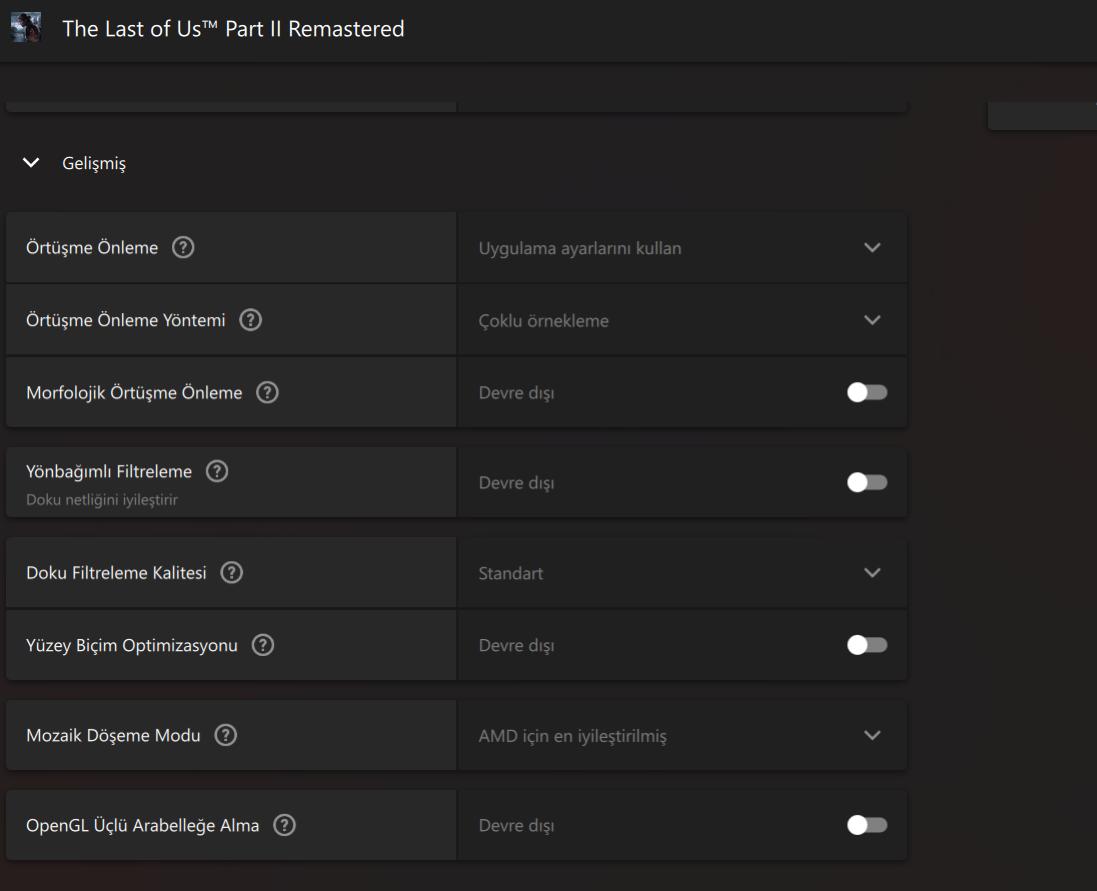1097x891 pixels.
Task: Click the help icon next to Örtüşme Önleme
Action: tap(183, 247)
